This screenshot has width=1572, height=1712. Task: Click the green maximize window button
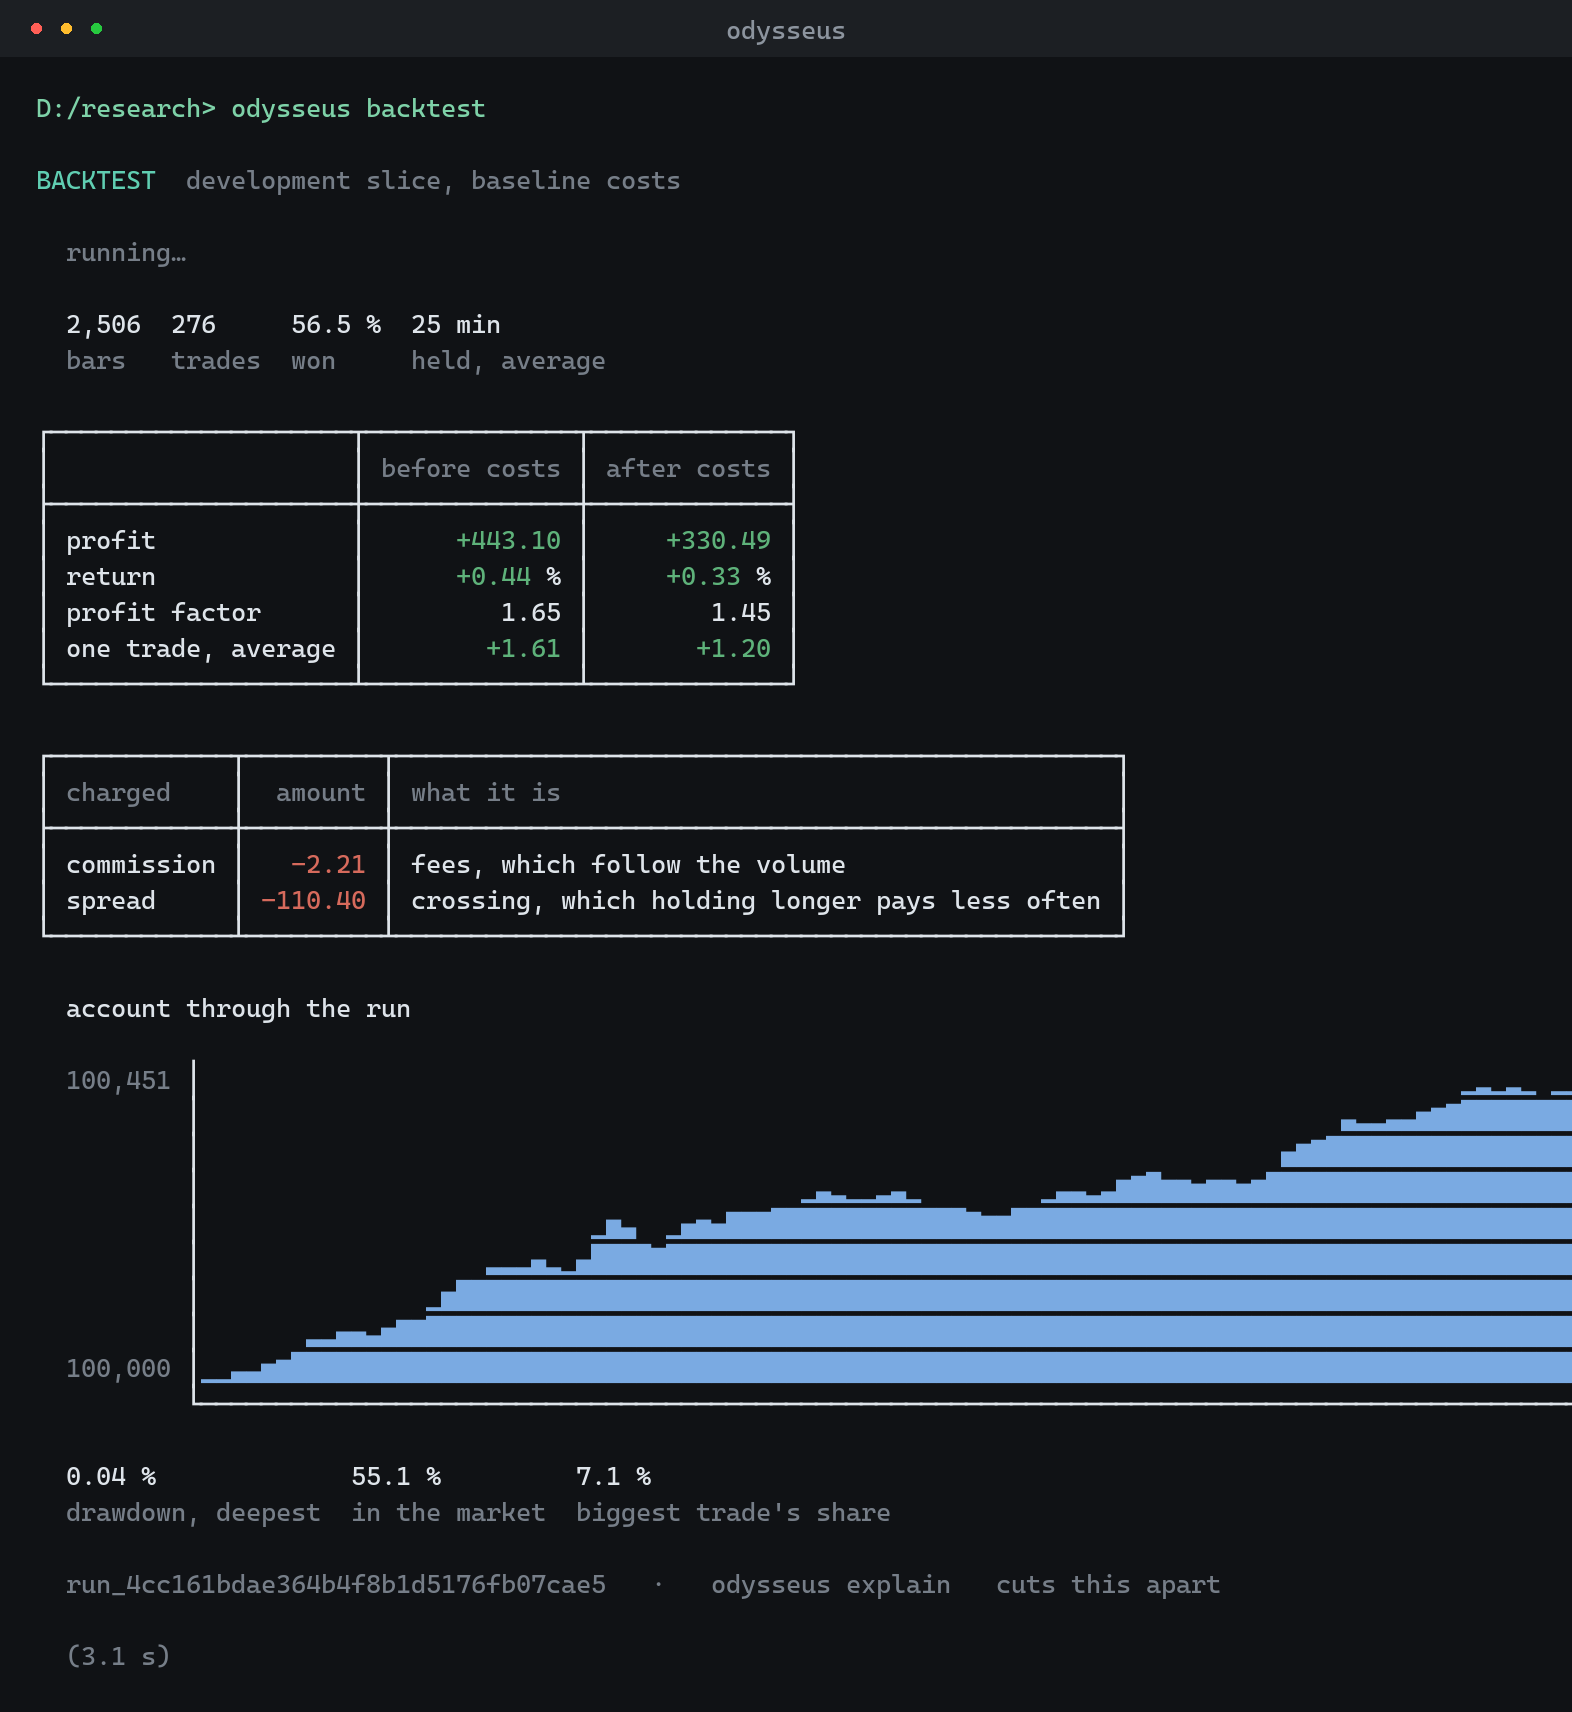coord(97,29)
